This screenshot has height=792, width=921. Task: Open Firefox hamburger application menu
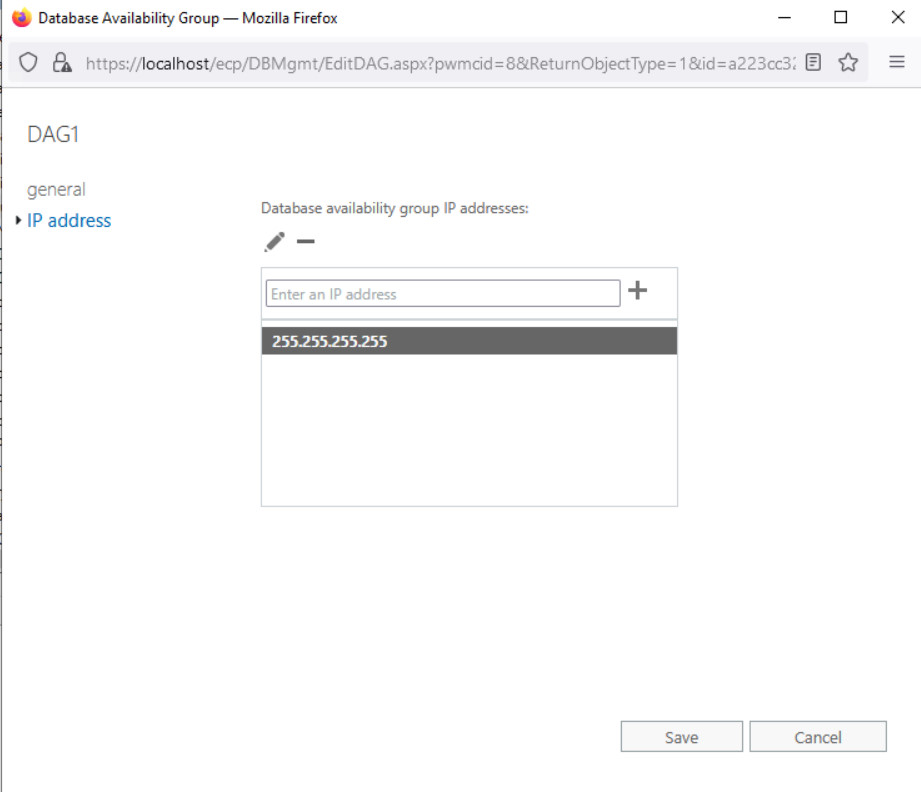pyautogui.click(x=897, y=62)
